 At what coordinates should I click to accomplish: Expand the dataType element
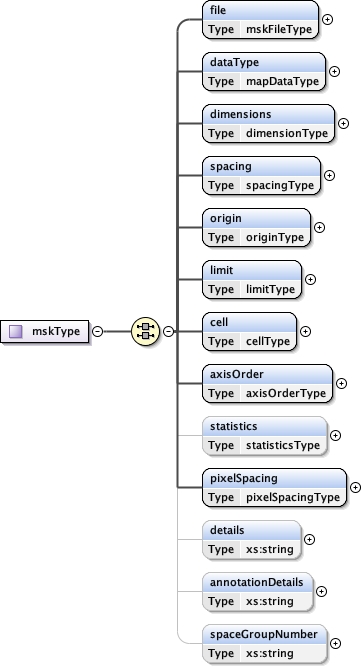point(334,72)
